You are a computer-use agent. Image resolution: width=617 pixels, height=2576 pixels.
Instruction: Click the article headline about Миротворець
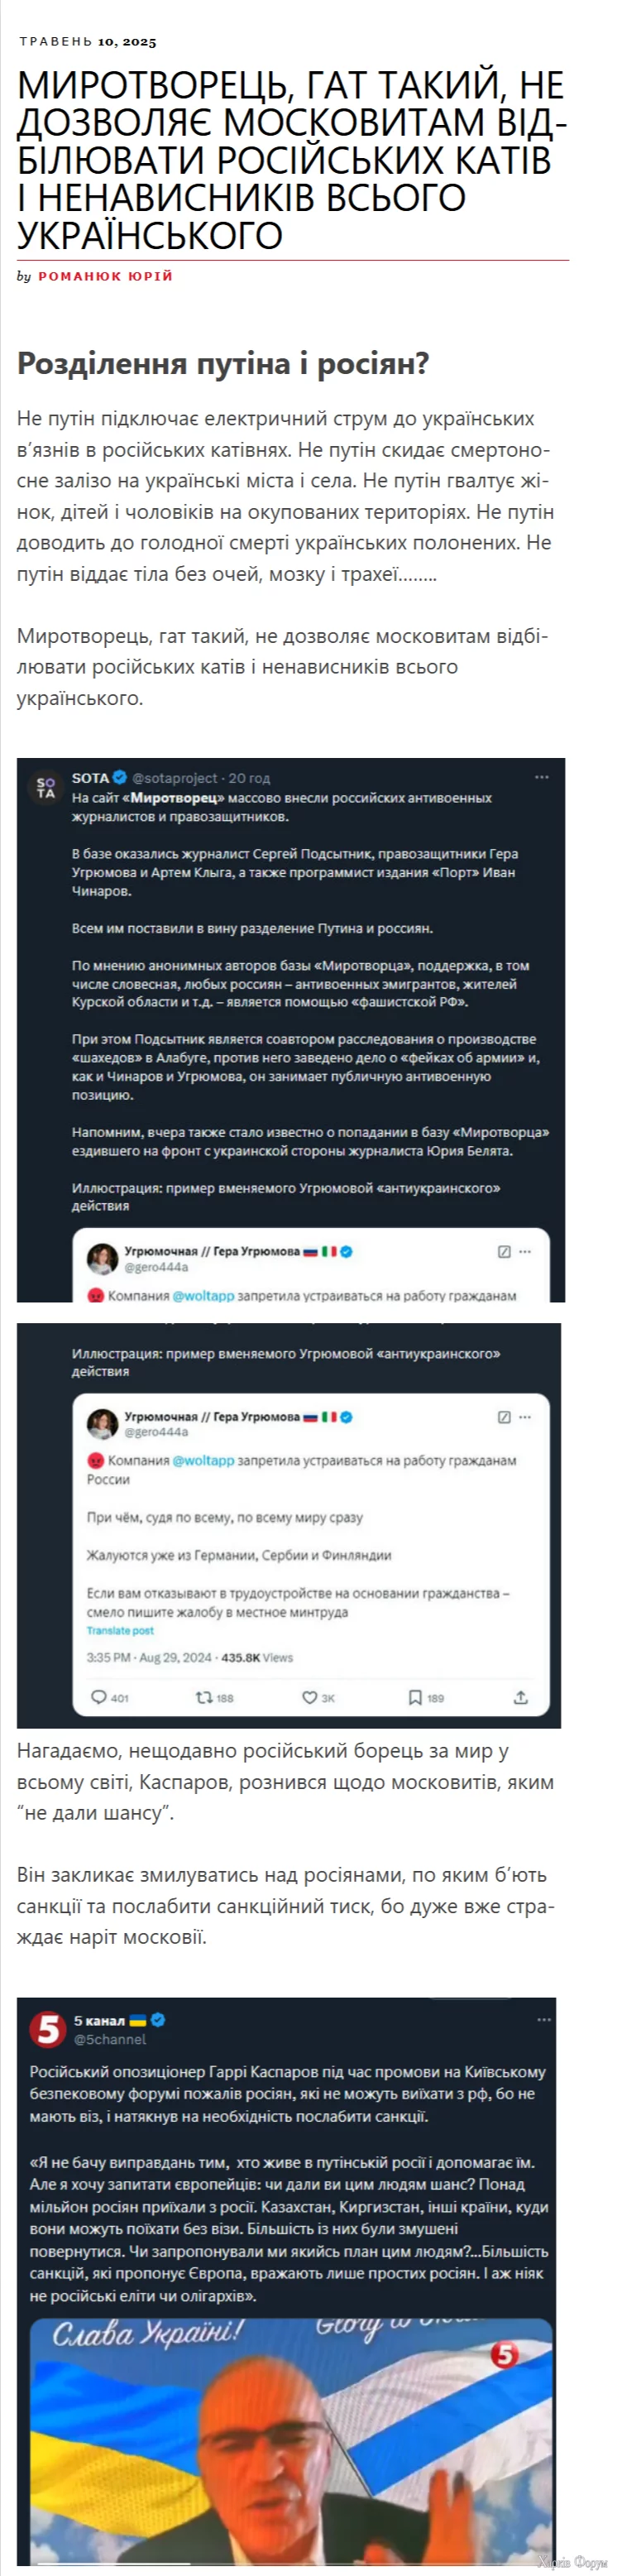click(x=292, y=160)
